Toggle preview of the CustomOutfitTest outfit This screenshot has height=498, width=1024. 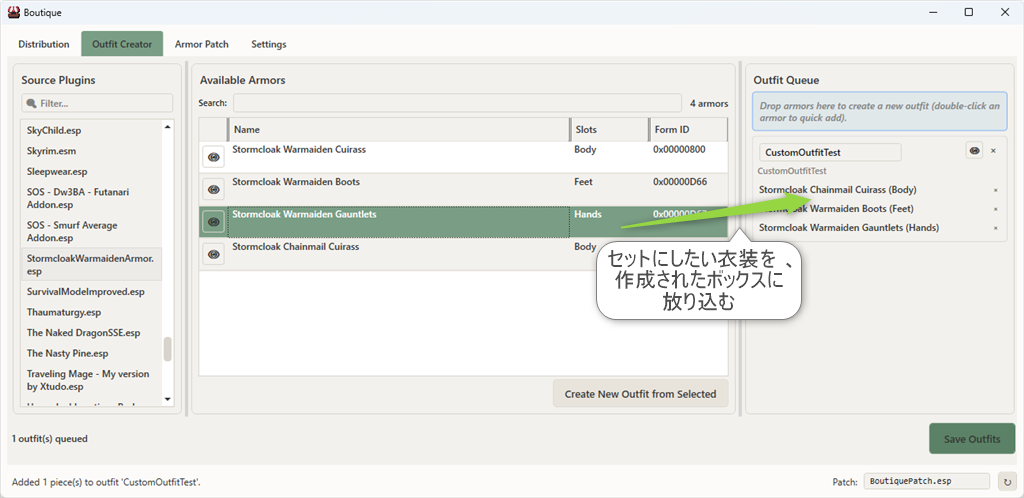(x=973, y=151)
